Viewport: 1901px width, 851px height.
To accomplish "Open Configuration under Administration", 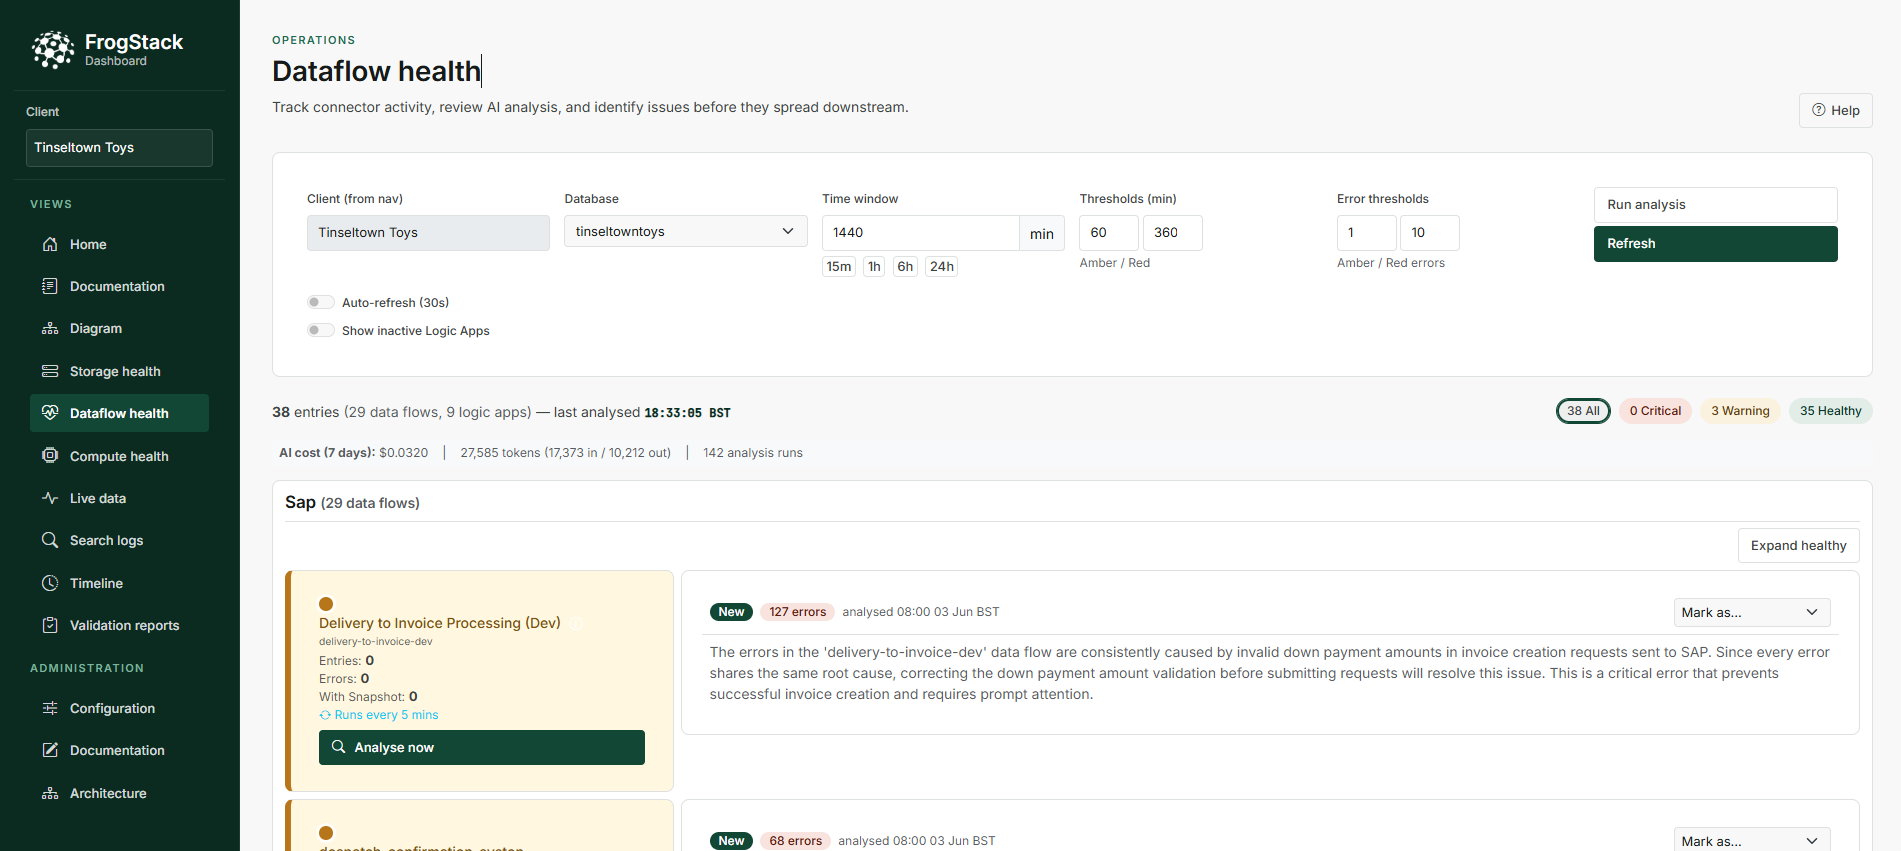I will point(119,708).
